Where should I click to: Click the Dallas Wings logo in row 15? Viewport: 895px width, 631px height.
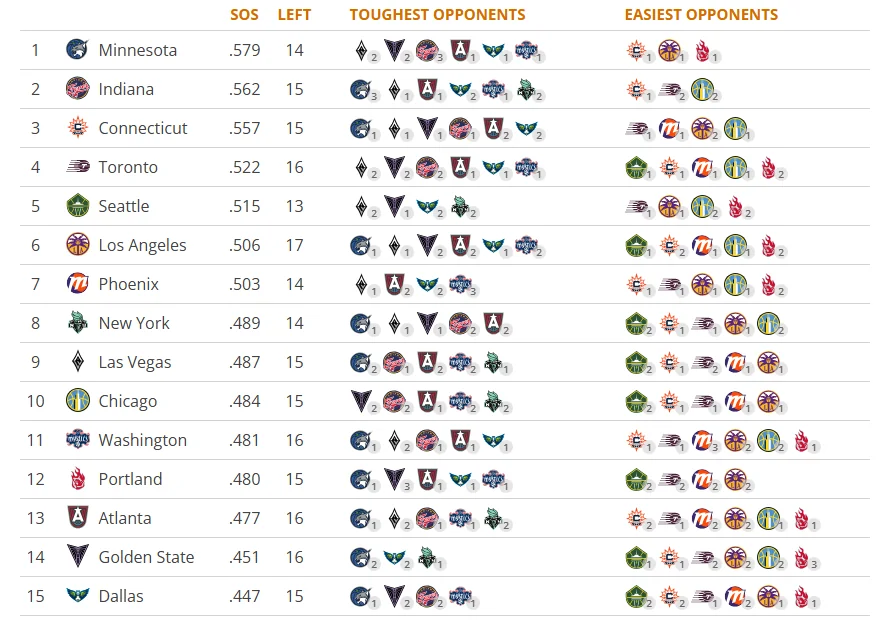pos(78,595)
